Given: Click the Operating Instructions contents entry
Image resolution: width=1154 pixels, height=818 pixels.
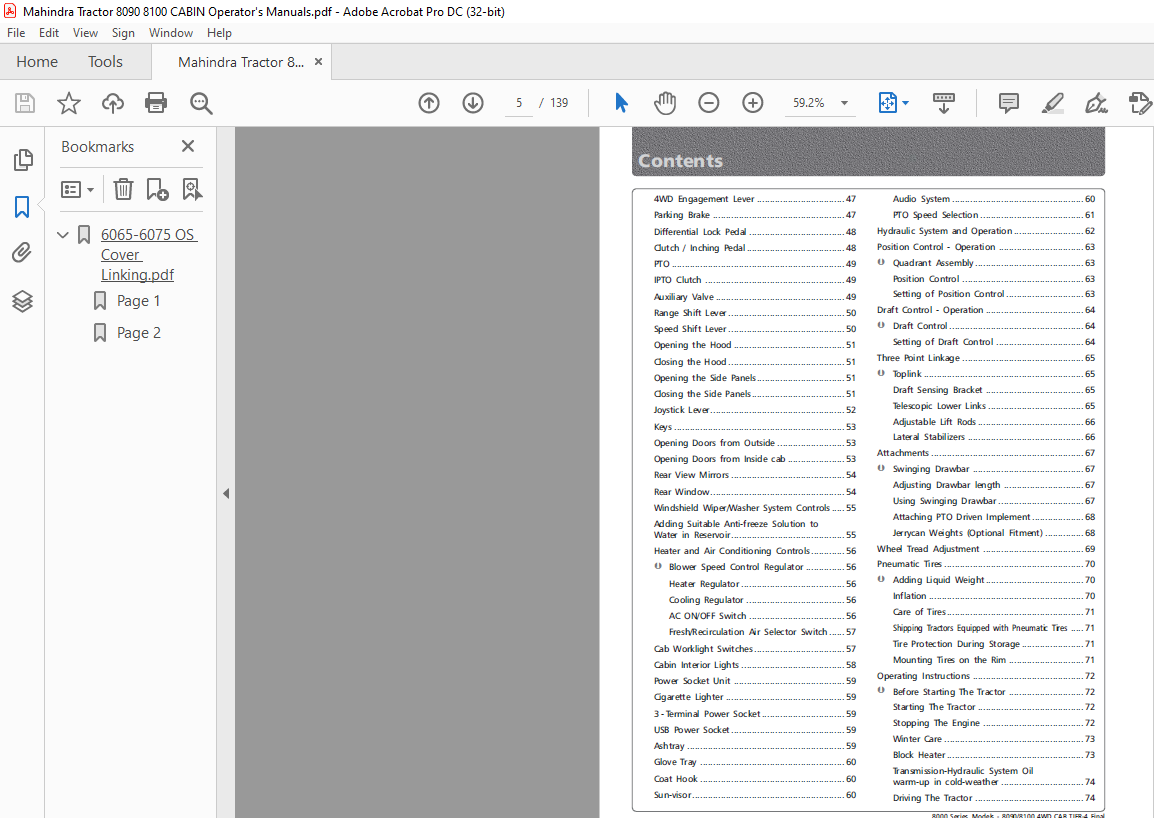Looking at the screenshot, I should click(985, 676).
